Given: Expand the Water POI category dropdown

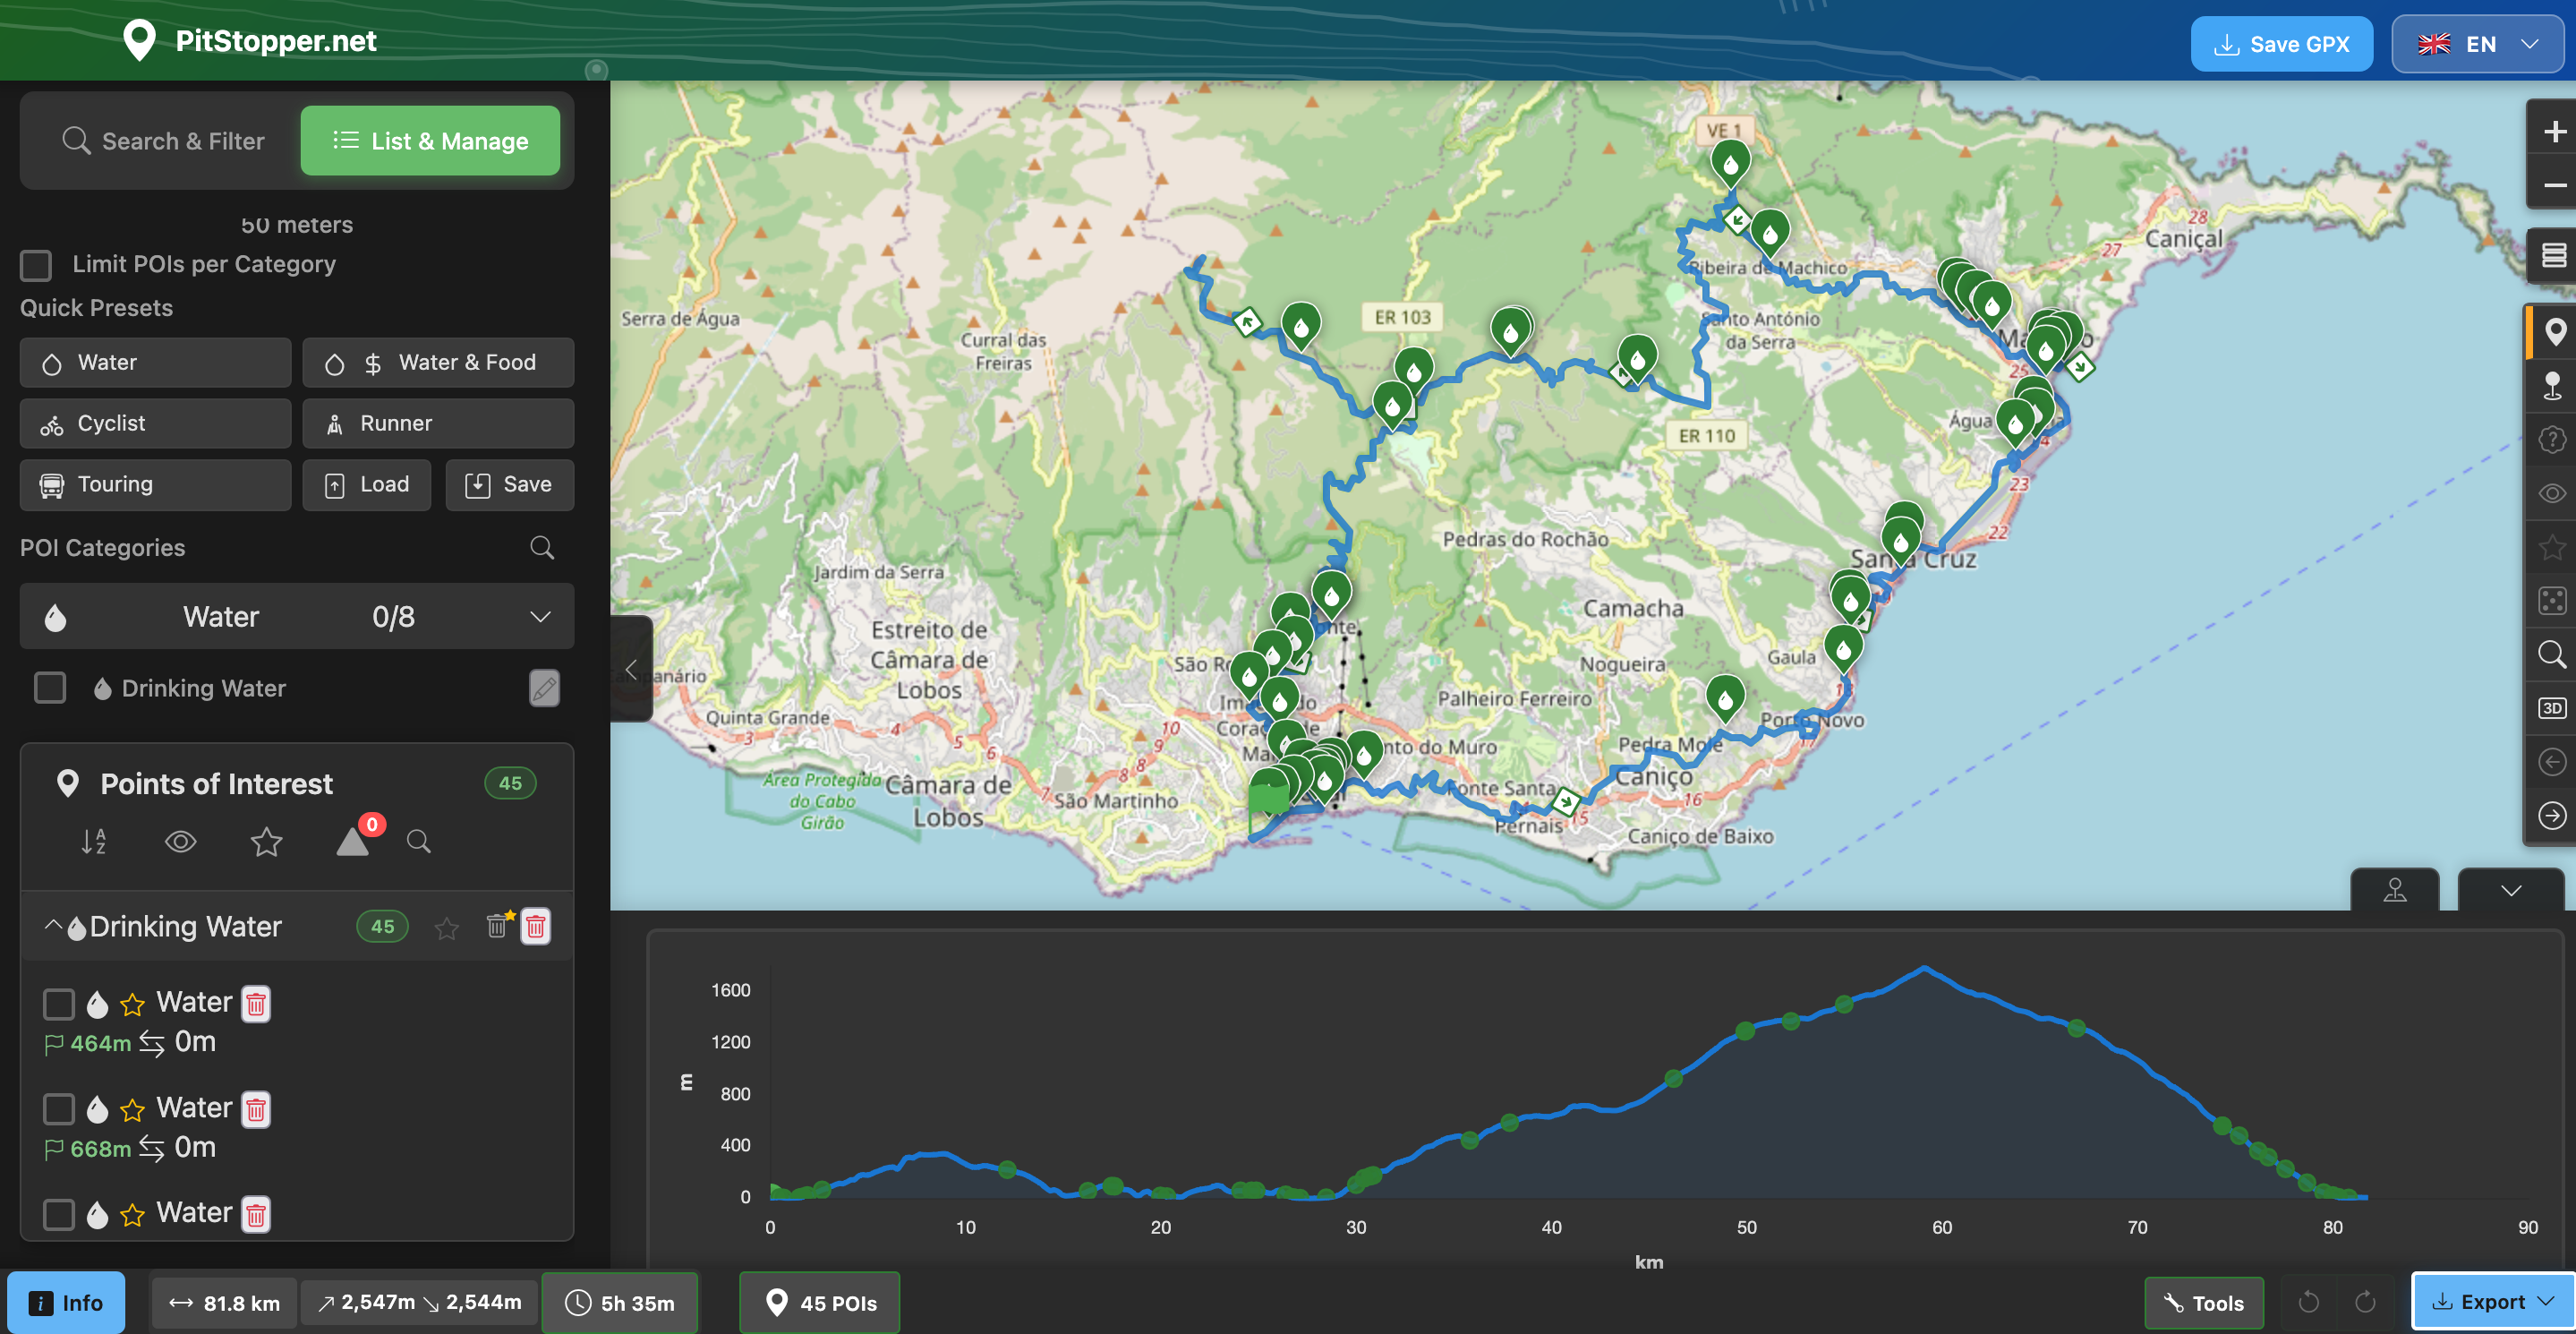Looking at the screenshot, I should coord(539,616).
